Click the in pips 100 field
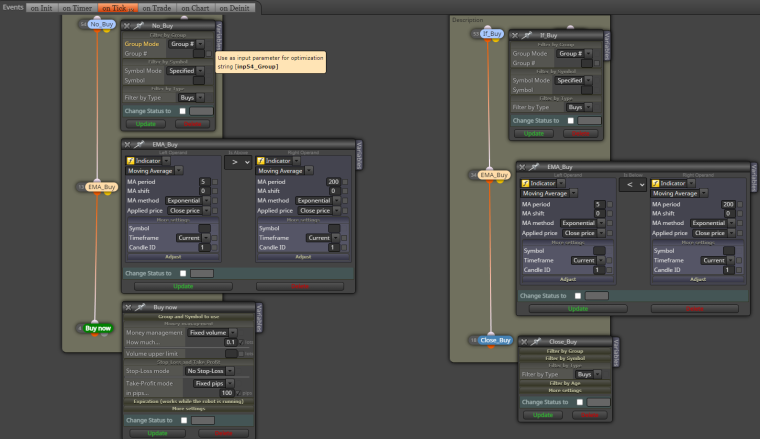Image resolution: width=760 pixels, height=439 pixels. pyautogui.click(x=226, y=393)
